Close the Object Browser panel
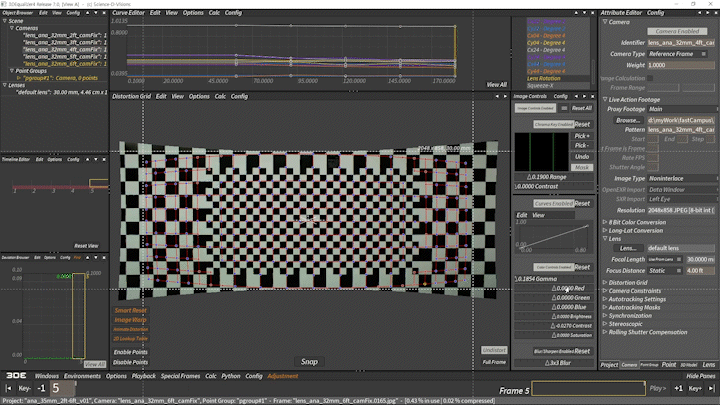This screenshot has width=720, height=405. pos(104,13)
